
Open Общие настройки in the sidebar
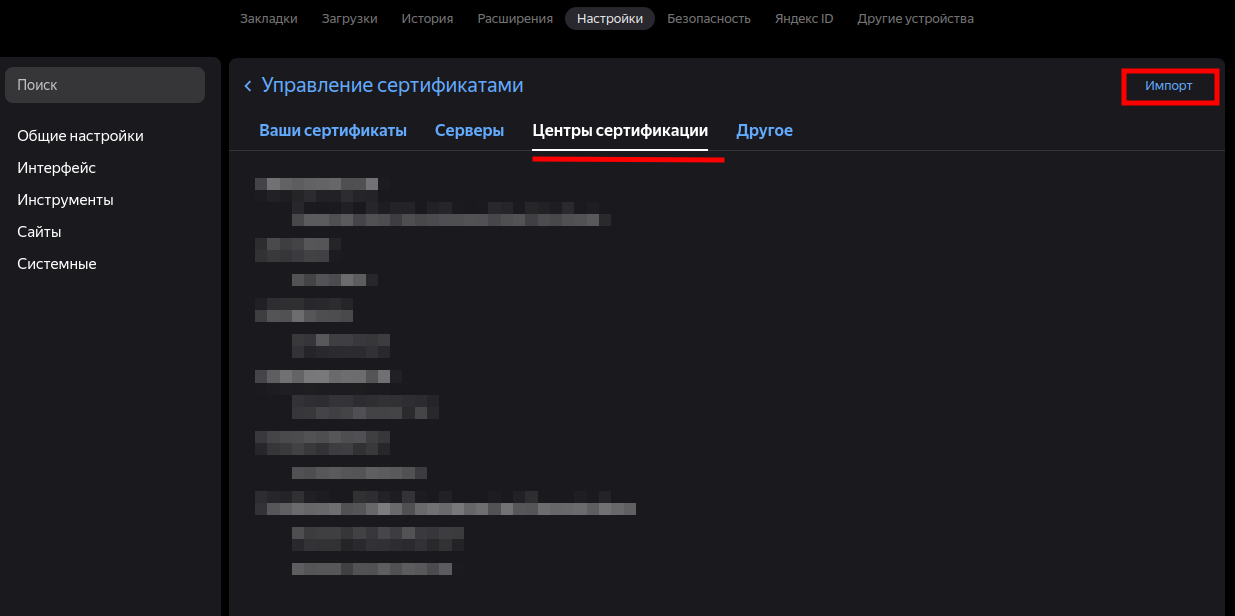tap(80, 136)
